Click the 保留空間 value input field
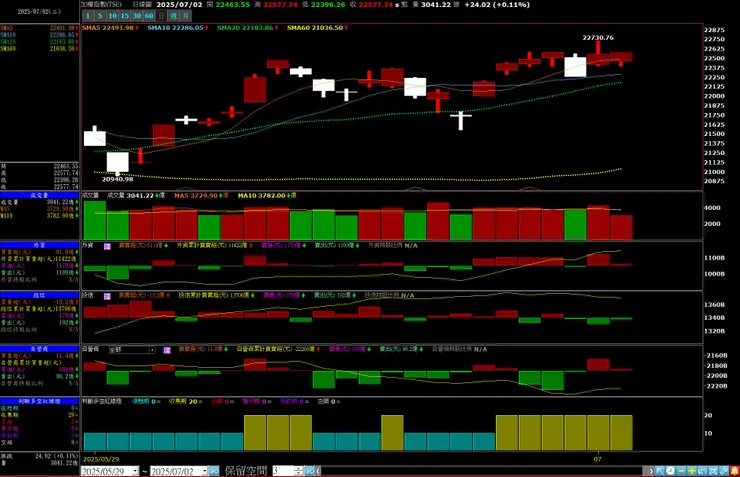This screenshot has height=477, width=740. tap(283, 471)
